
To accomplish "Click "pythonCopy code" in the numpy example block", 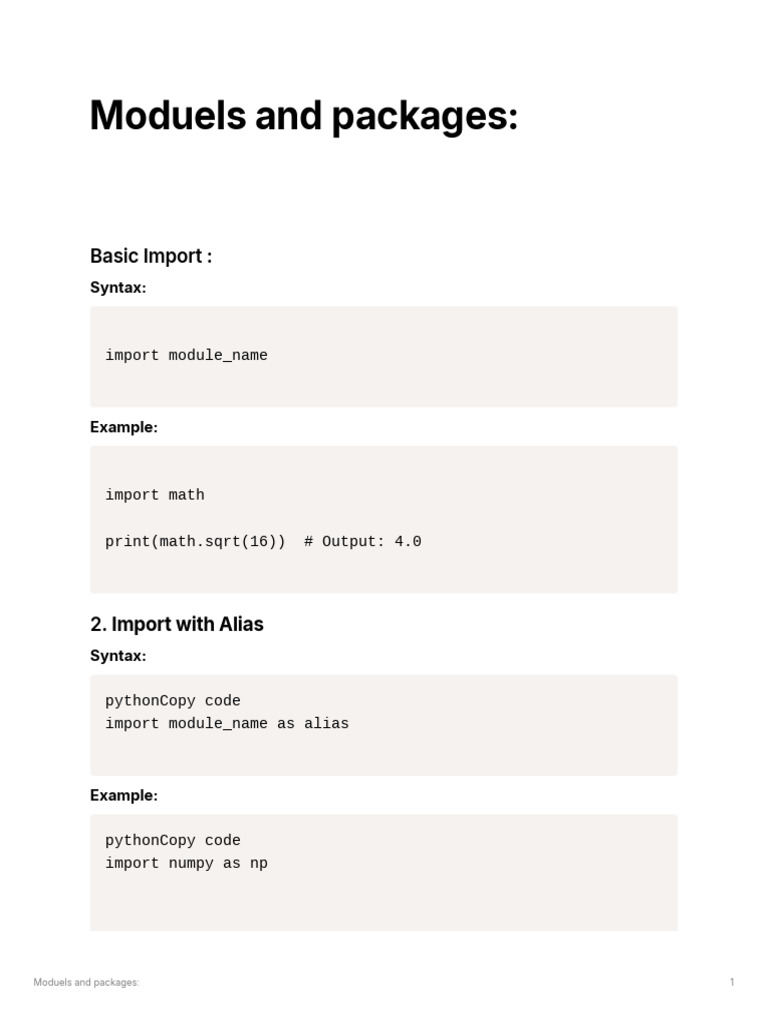I will (x=173, y=841).
